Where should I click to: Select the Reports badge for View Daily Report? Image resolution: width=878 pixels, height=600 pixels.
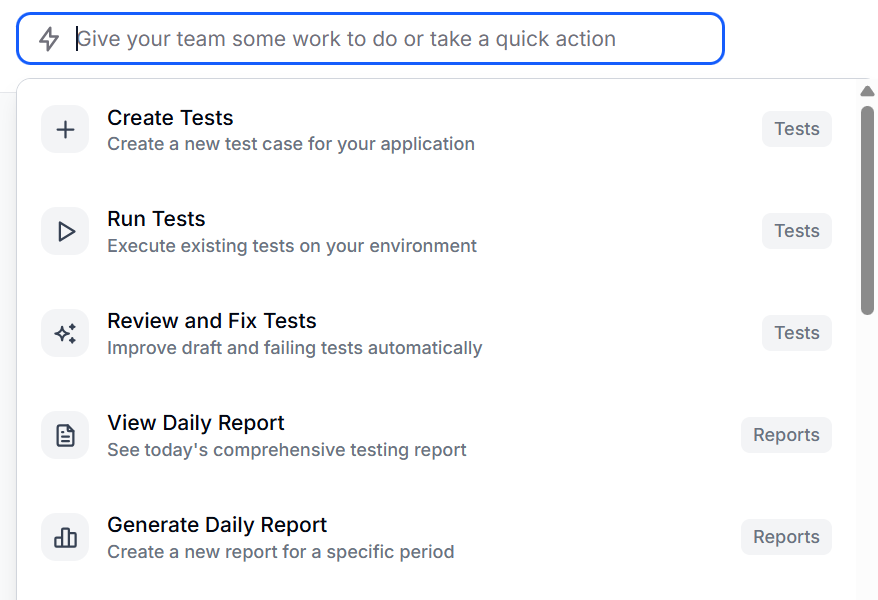point(786,435)
